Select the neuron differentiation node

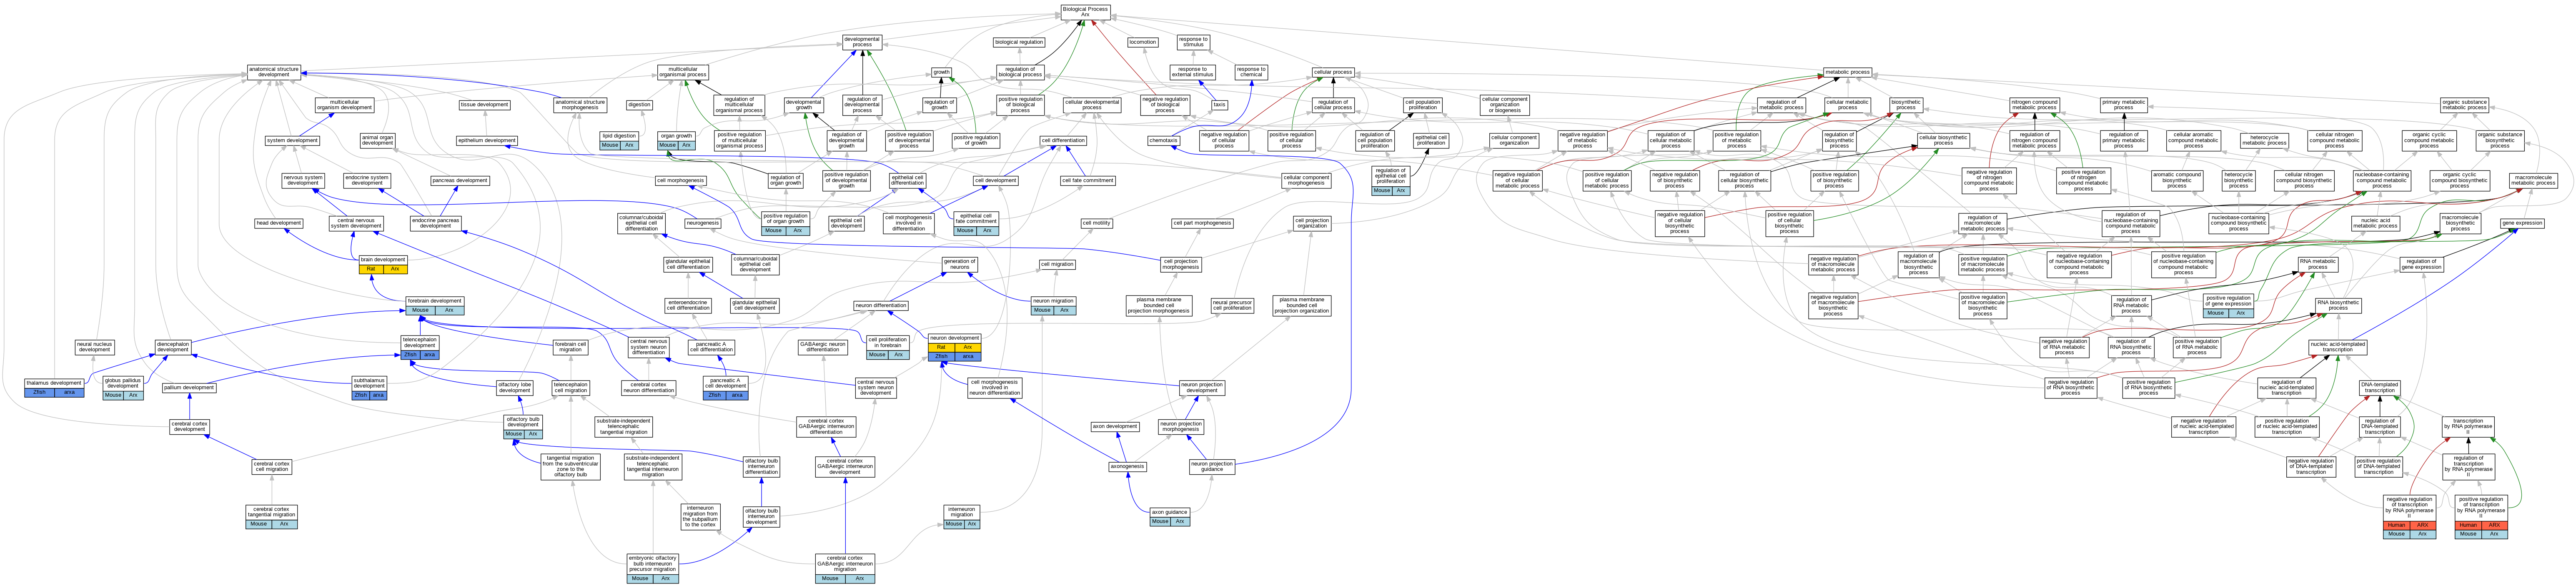pos(881,306)
